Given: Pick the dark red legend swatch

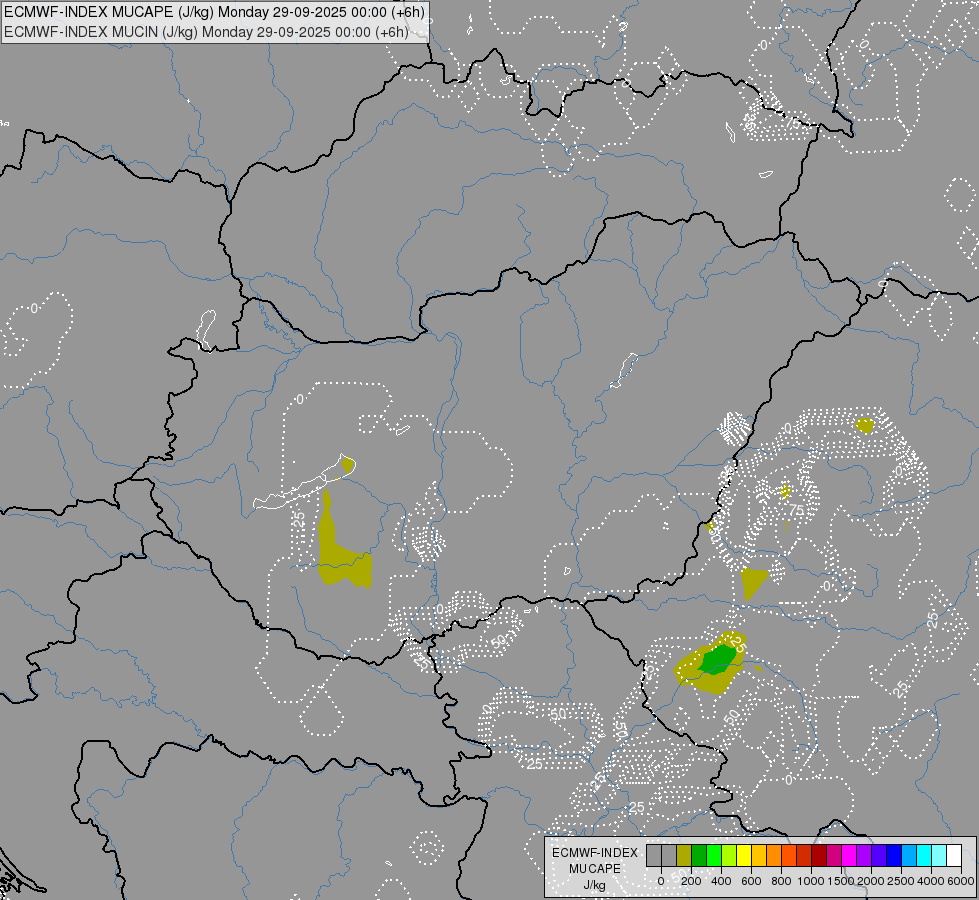Looking at the screenshot, I should (x=819, y=855).
